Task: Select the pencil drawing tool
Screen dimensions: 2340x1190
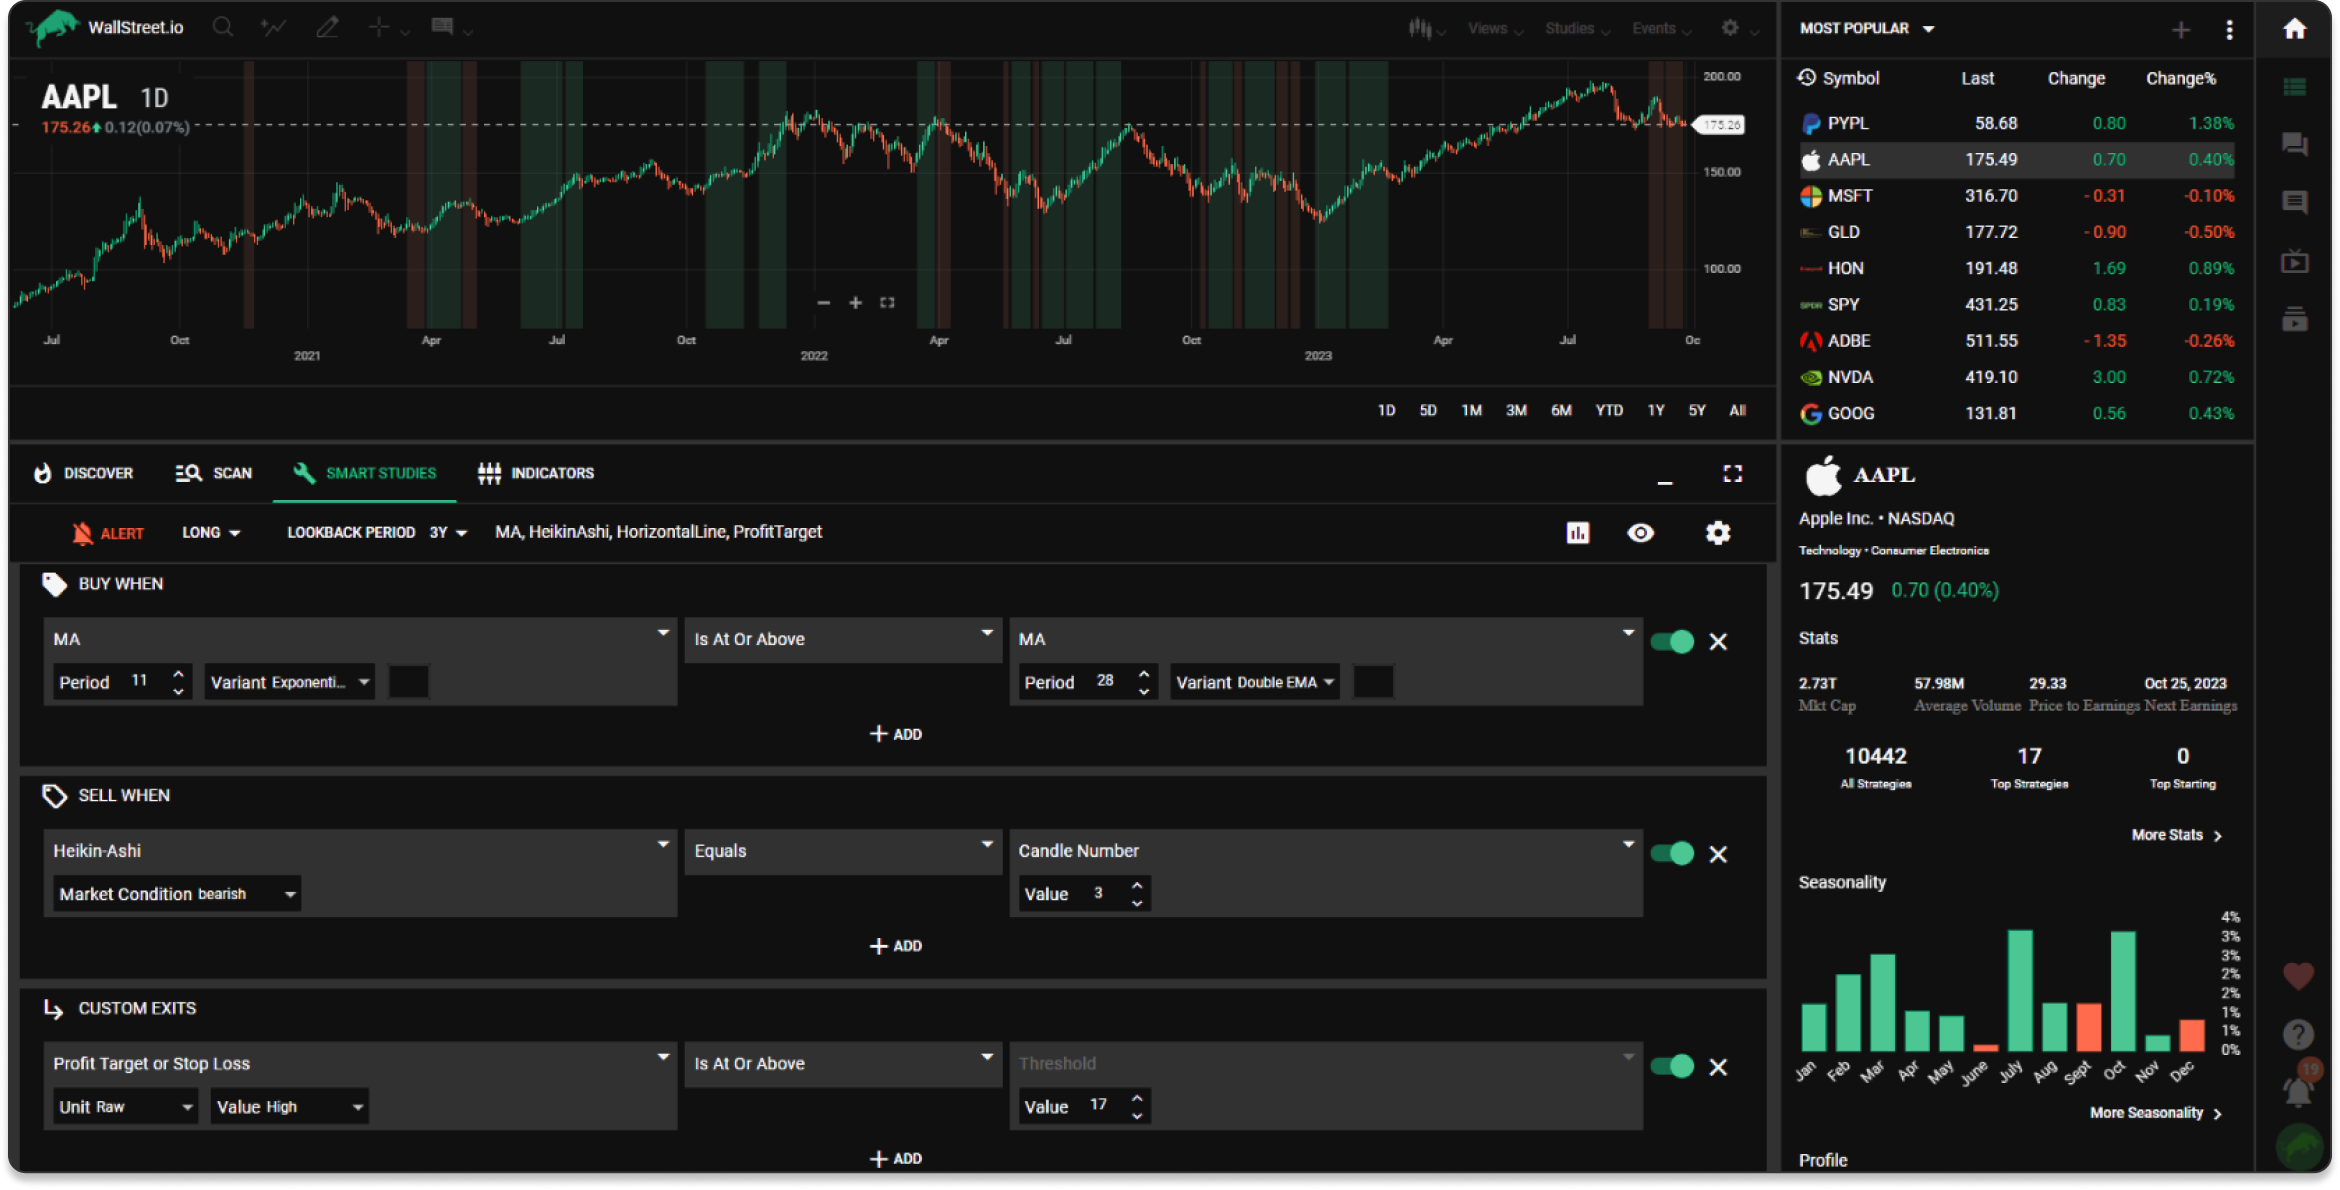Action: point(327,27)
